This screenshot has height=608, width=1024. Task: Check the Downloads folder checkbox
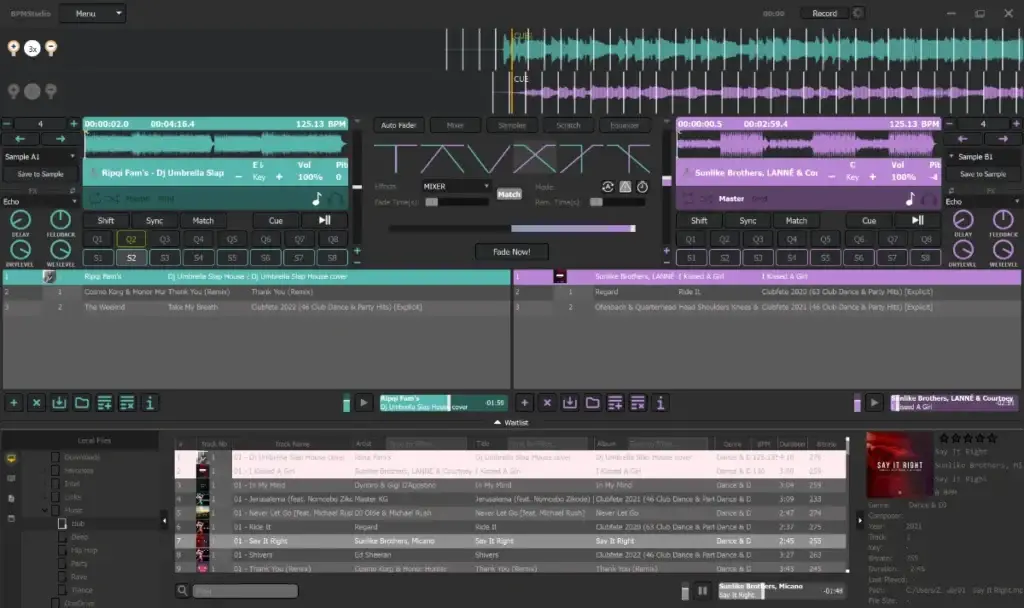pyautogui.click(x=56, y=457)
